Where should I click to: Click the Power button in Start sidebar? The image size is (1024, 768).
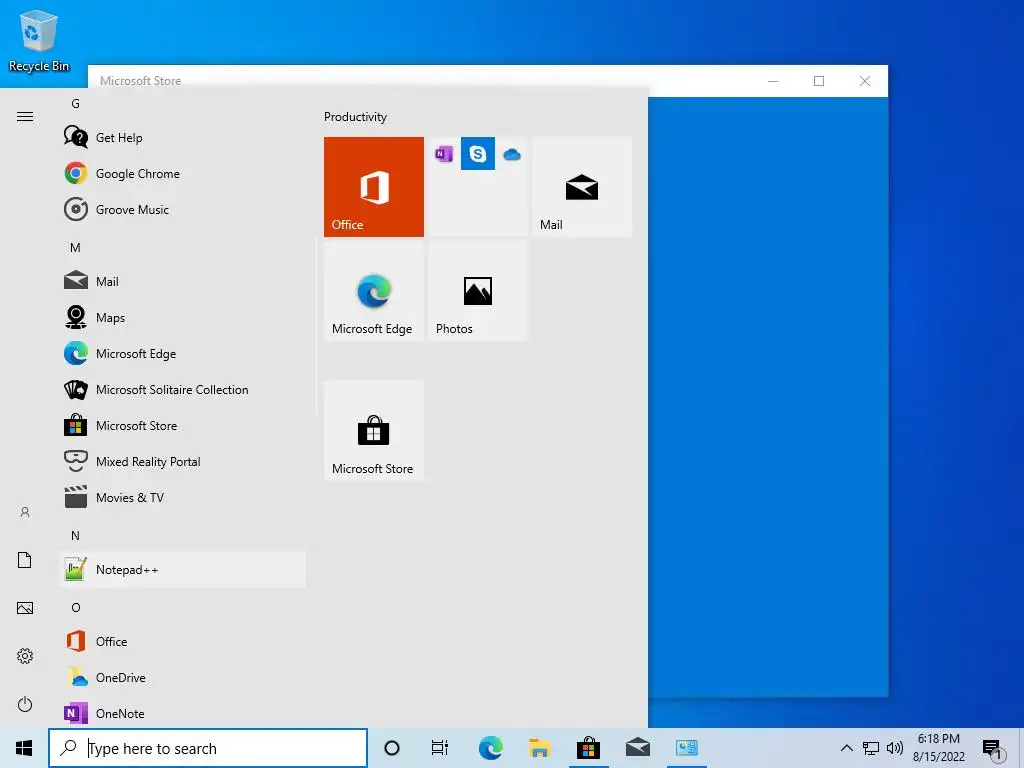click(25, 704)
